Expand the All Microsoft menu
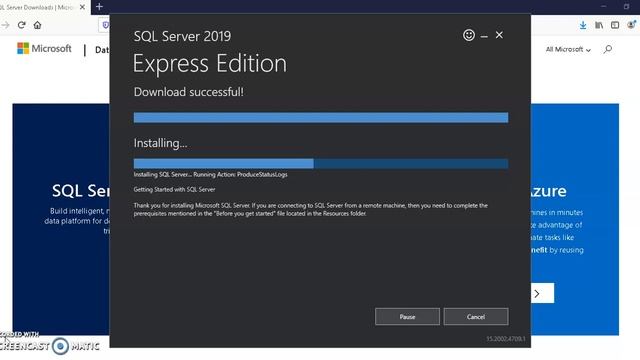The height and width of the screenshot is (360, 640). click(568, 49)
